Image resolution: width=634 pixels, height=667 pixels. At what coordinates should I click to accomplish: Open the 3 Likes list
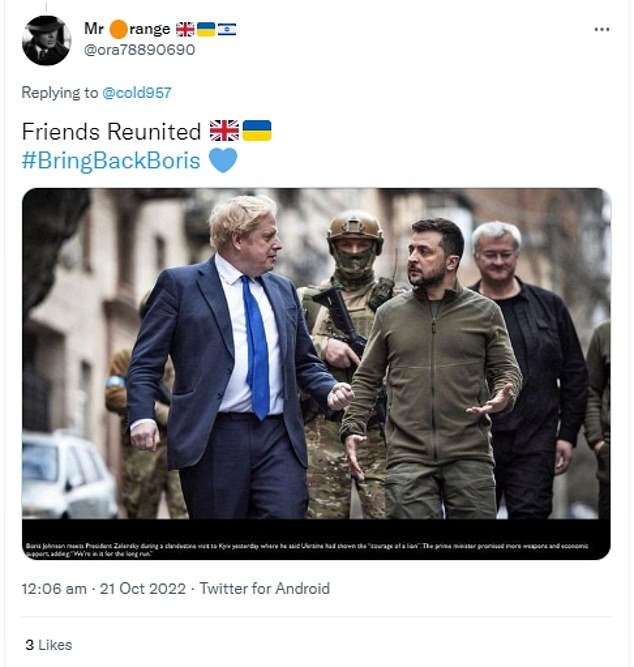coord(49,645)
